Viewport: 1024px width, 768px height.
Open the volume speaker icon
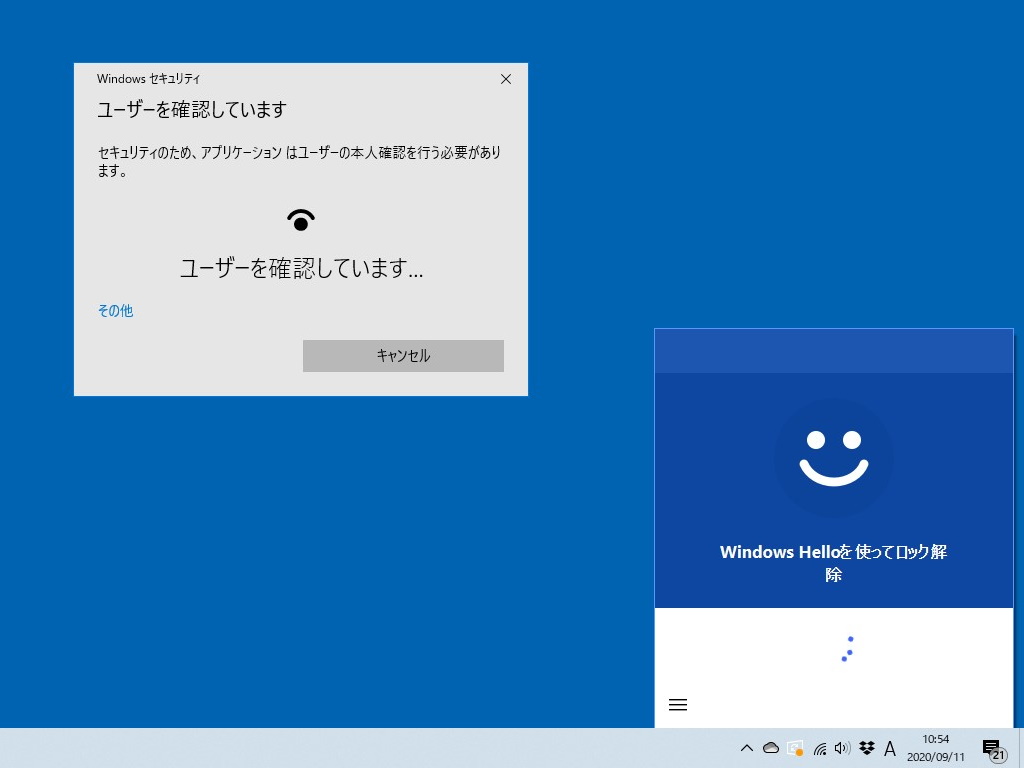click(841, 748)
